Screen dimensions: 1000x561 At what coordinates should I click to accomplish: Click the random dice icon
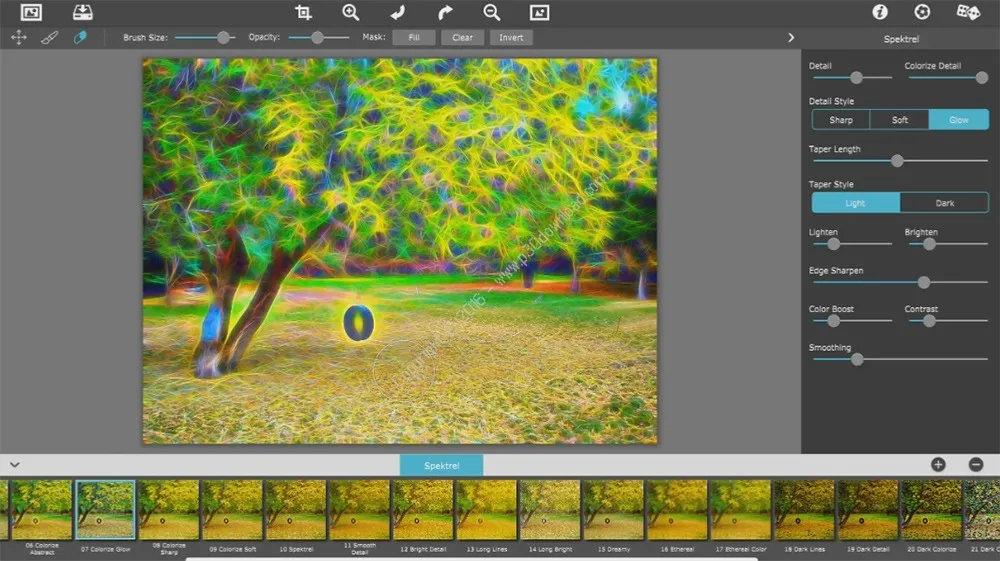tap(967, 12)
